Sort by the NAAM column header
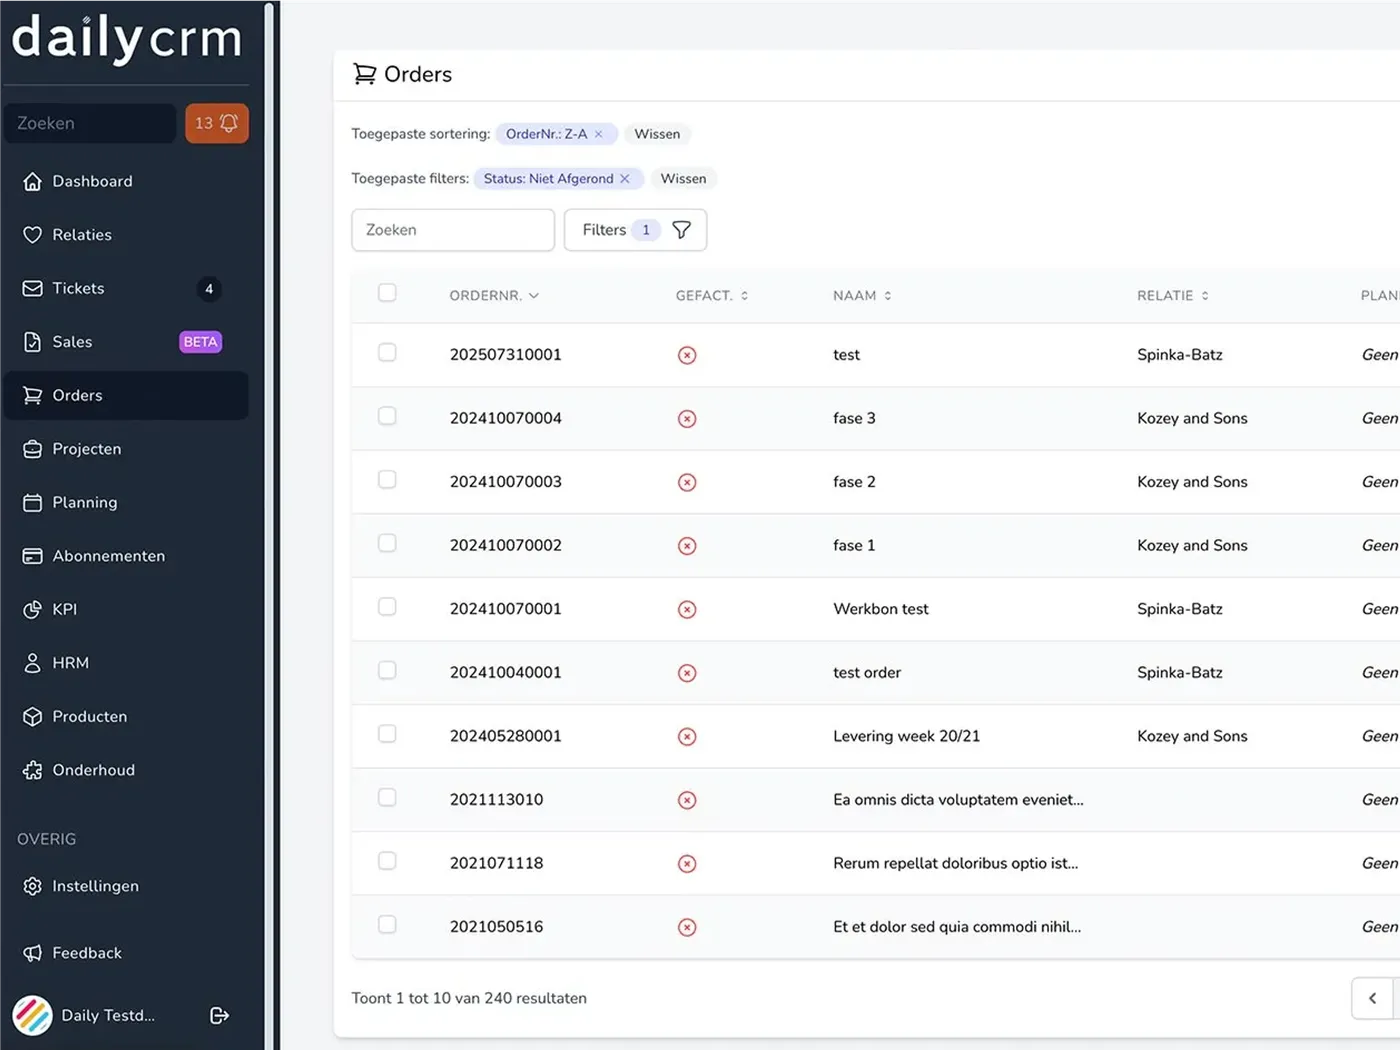The height and width of the screenshot is (1050, 1400). coord(862,296)
